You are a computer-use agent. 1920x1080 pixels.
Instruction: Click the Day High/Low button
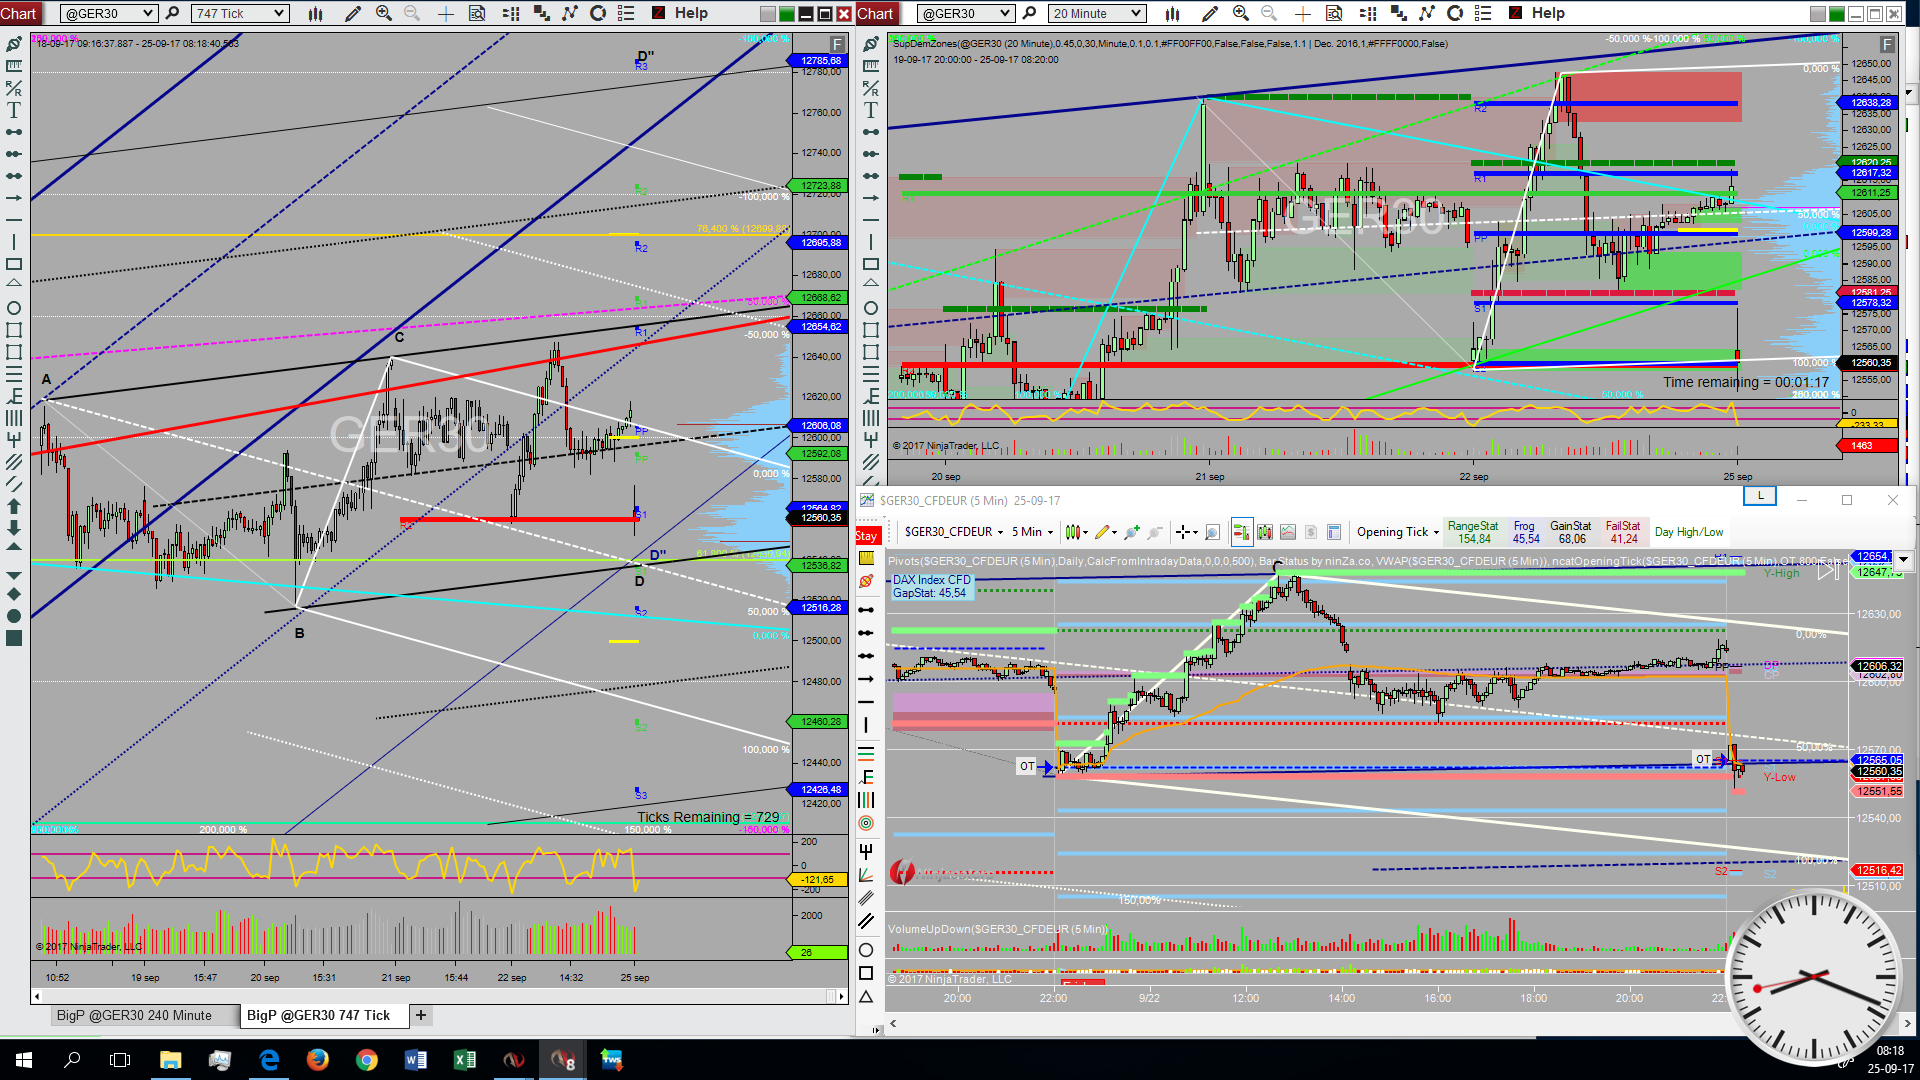coord(1689,532)
